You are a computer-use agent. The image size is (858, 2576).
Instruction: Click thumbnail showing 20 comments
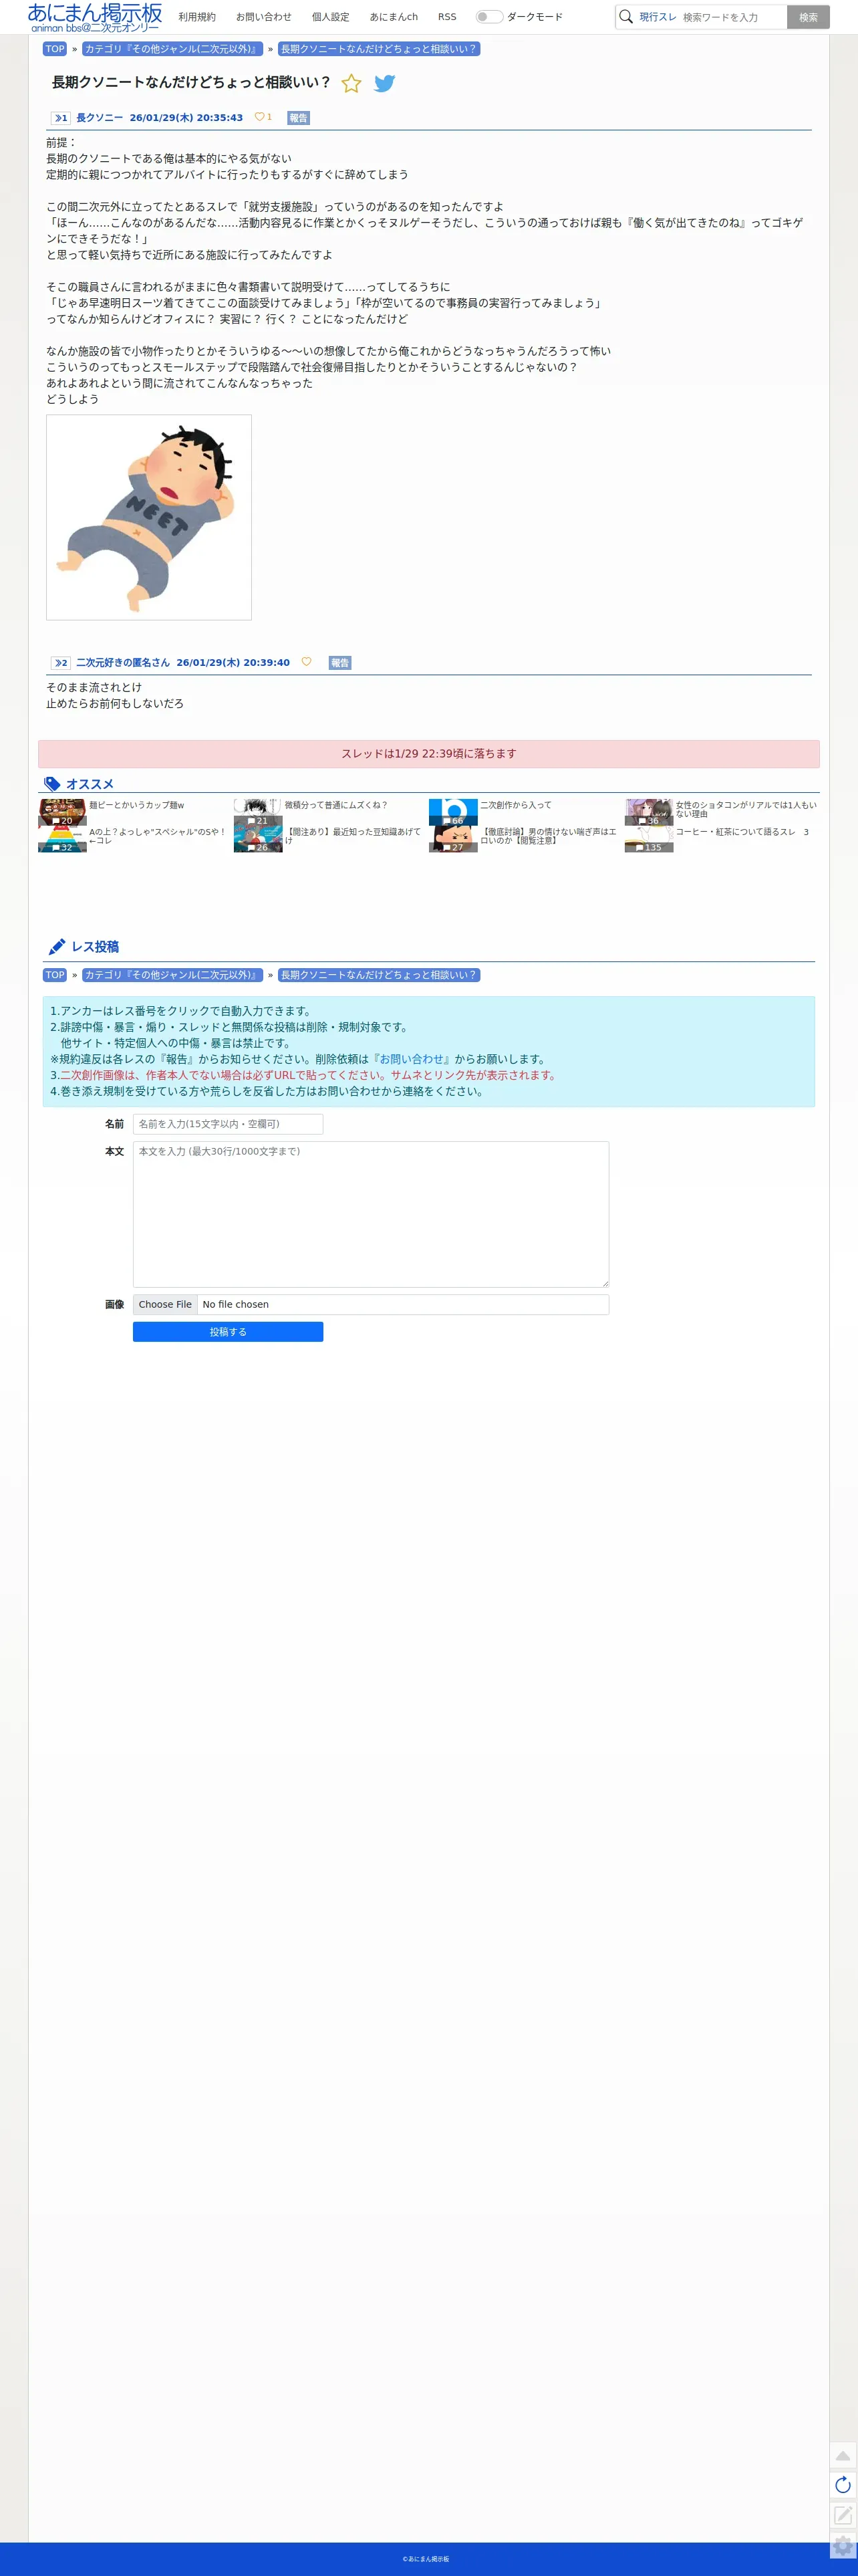(62, 812)
